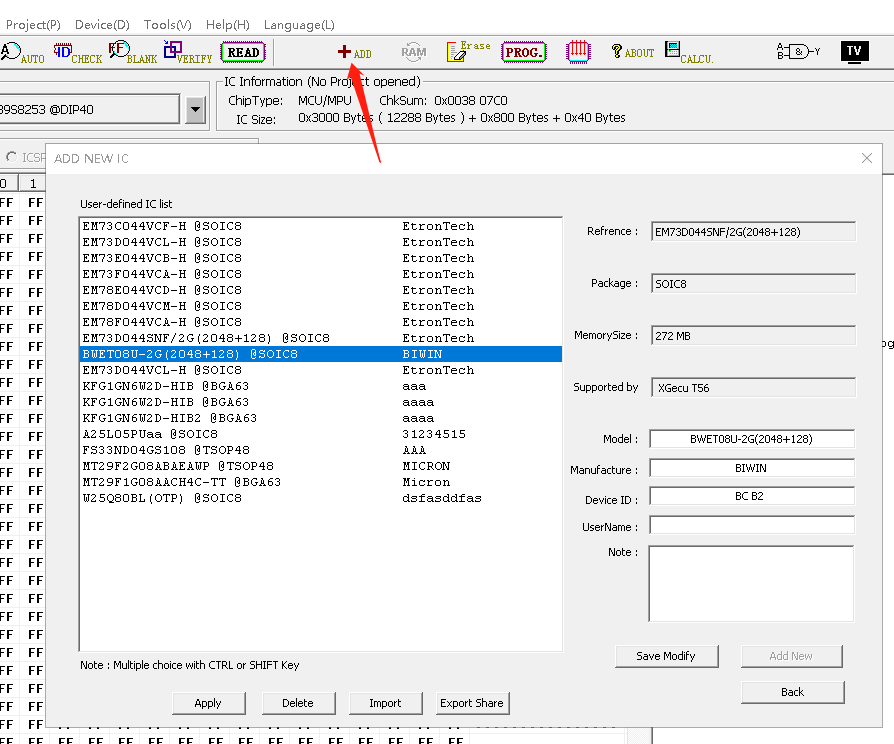
Task: Open the Device(D) menu
Action: [x=102, y=24]
